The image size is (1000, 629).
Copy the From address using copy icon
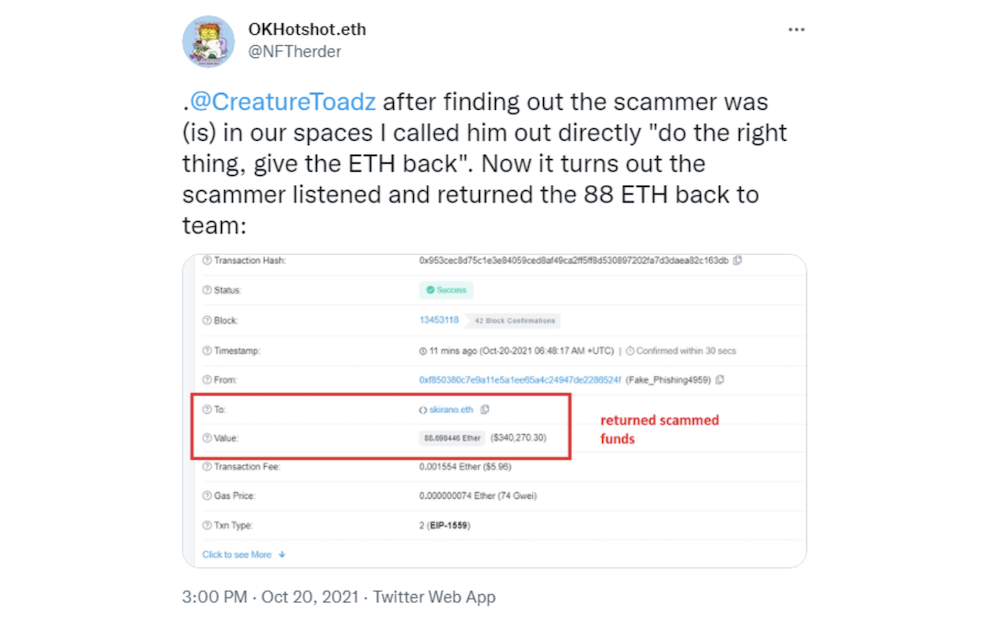coord(720,380)
